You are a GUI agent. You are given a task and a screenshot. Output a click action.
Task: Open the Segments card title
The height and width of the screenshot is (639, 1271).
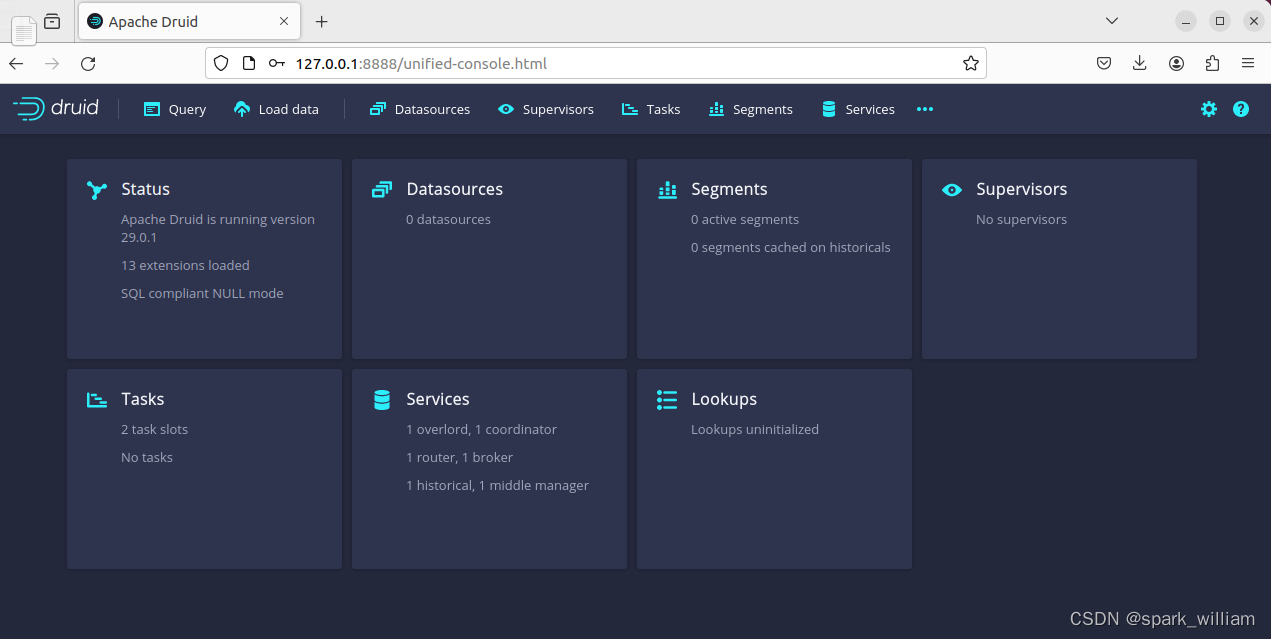pos(730,190)
